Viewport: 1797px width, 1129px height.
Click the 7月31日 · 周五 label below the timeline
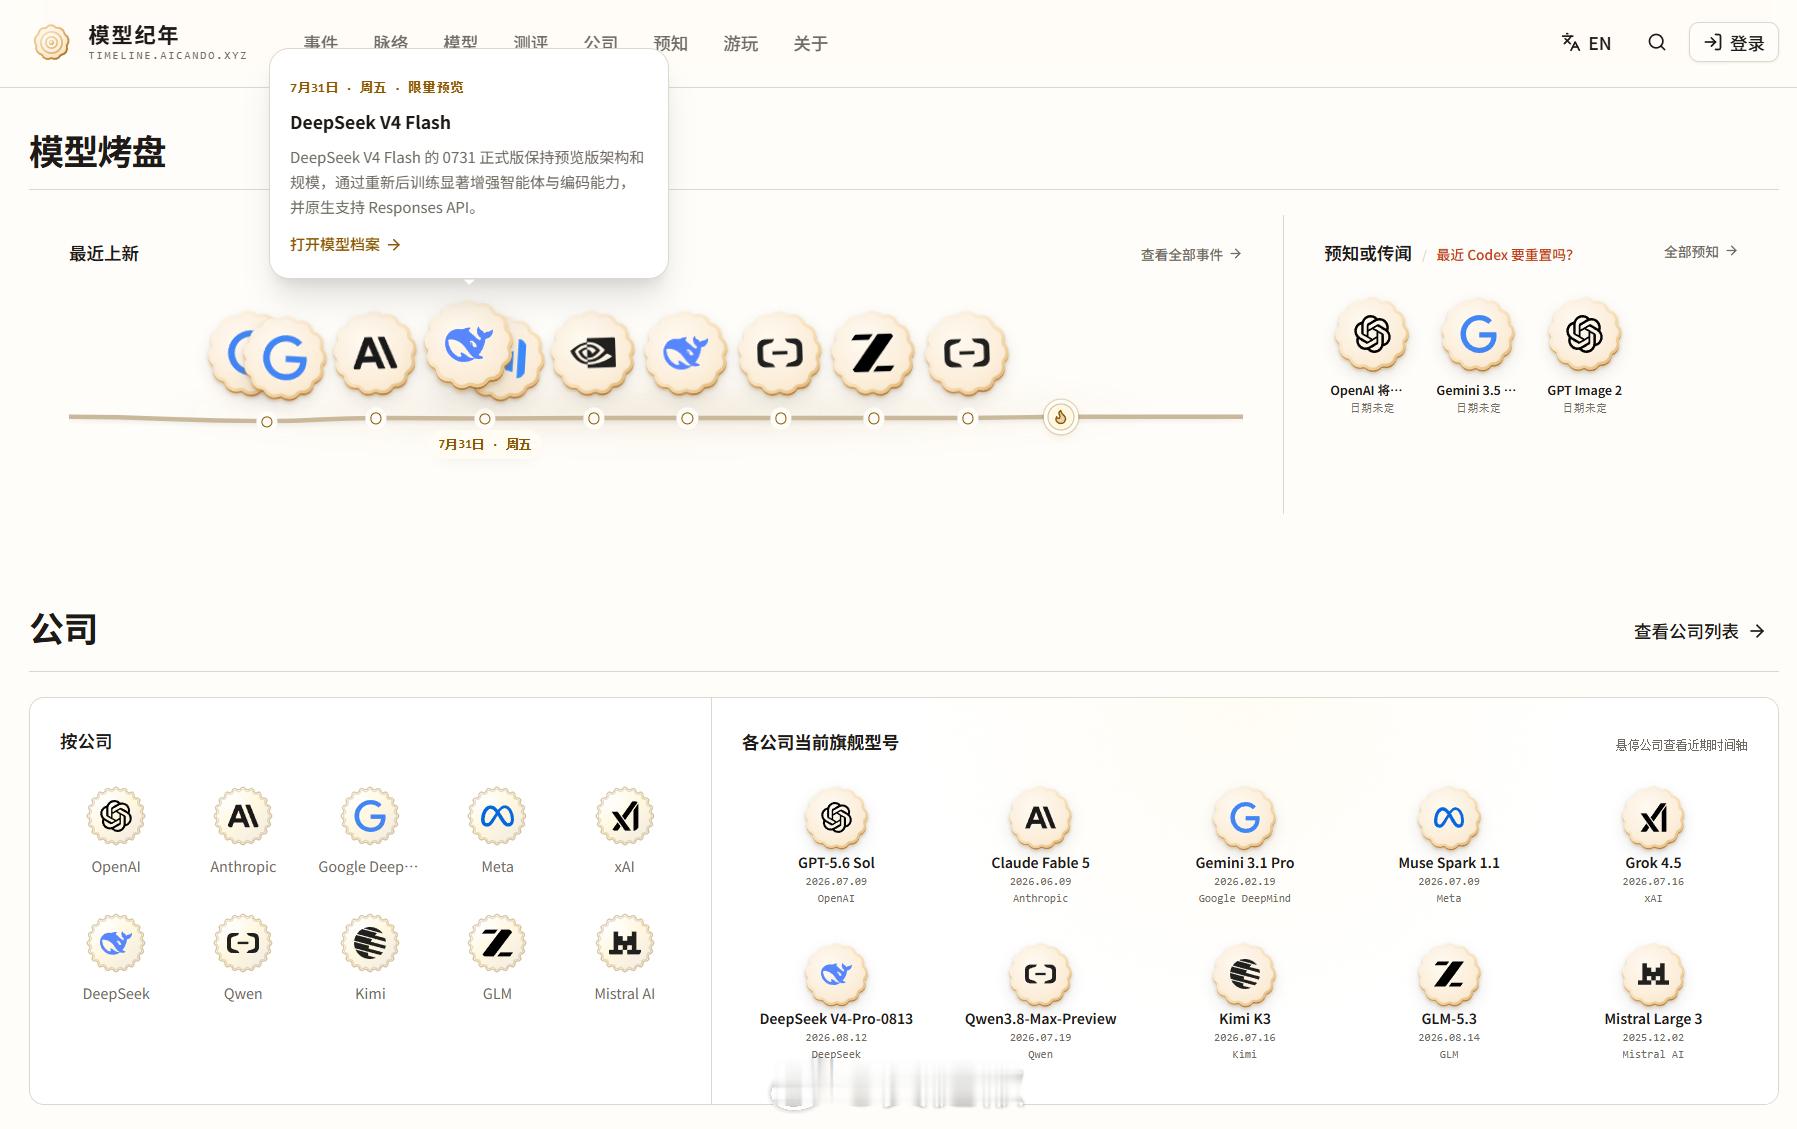485,444
